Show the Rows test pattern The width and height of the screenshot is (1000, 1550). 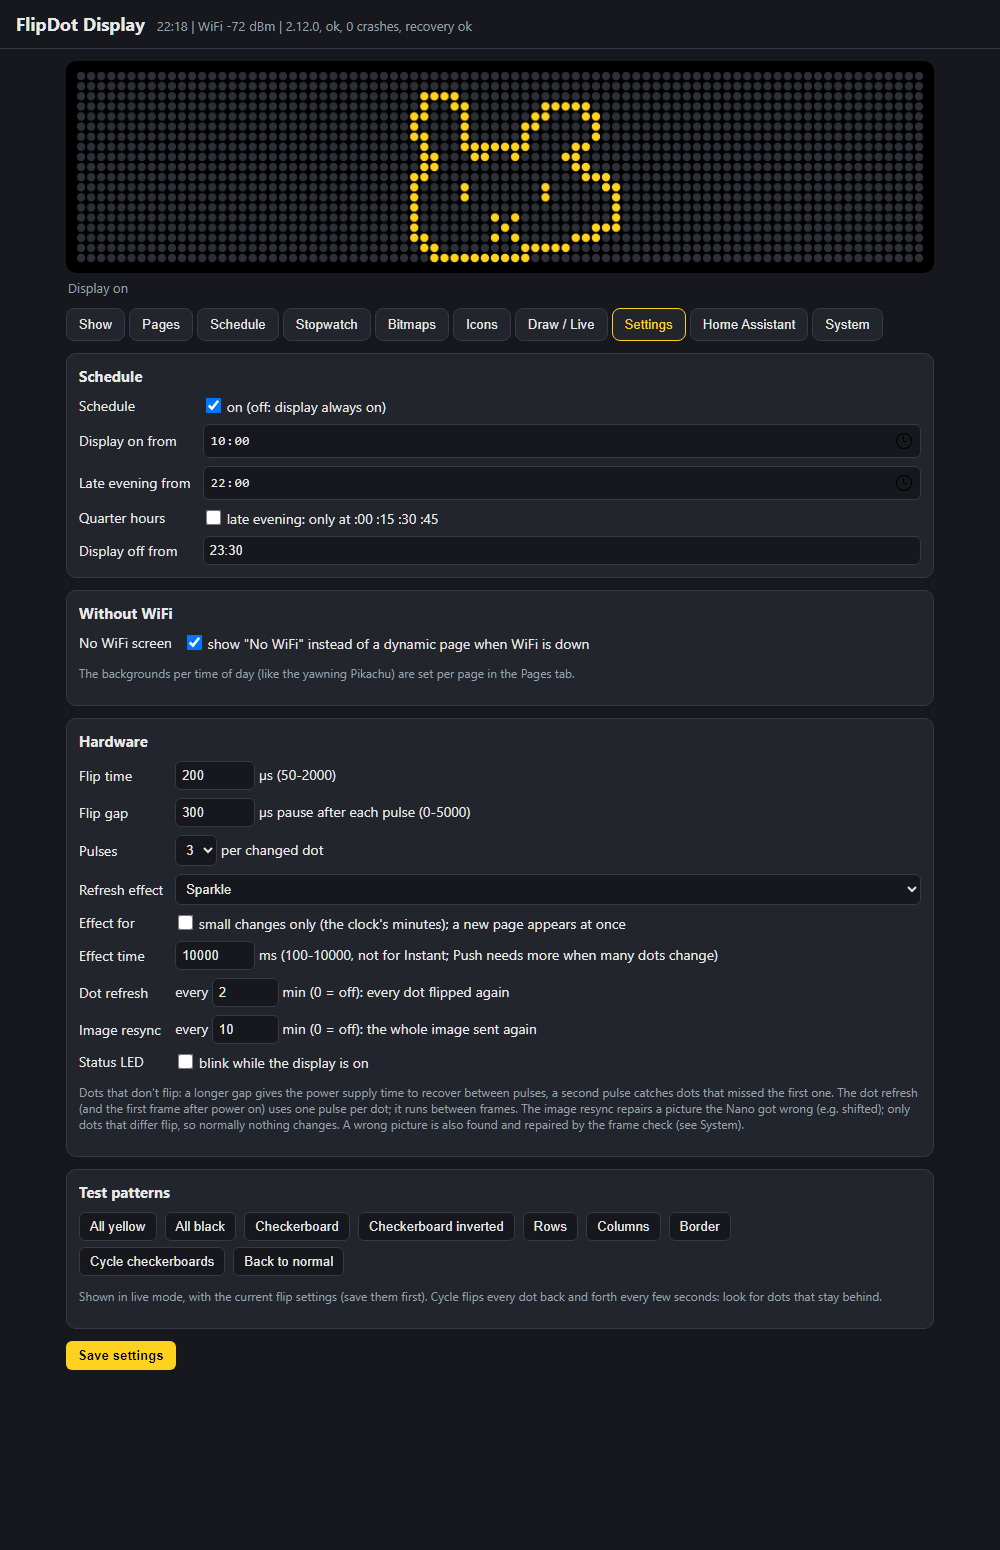(x=550, y=1227)
